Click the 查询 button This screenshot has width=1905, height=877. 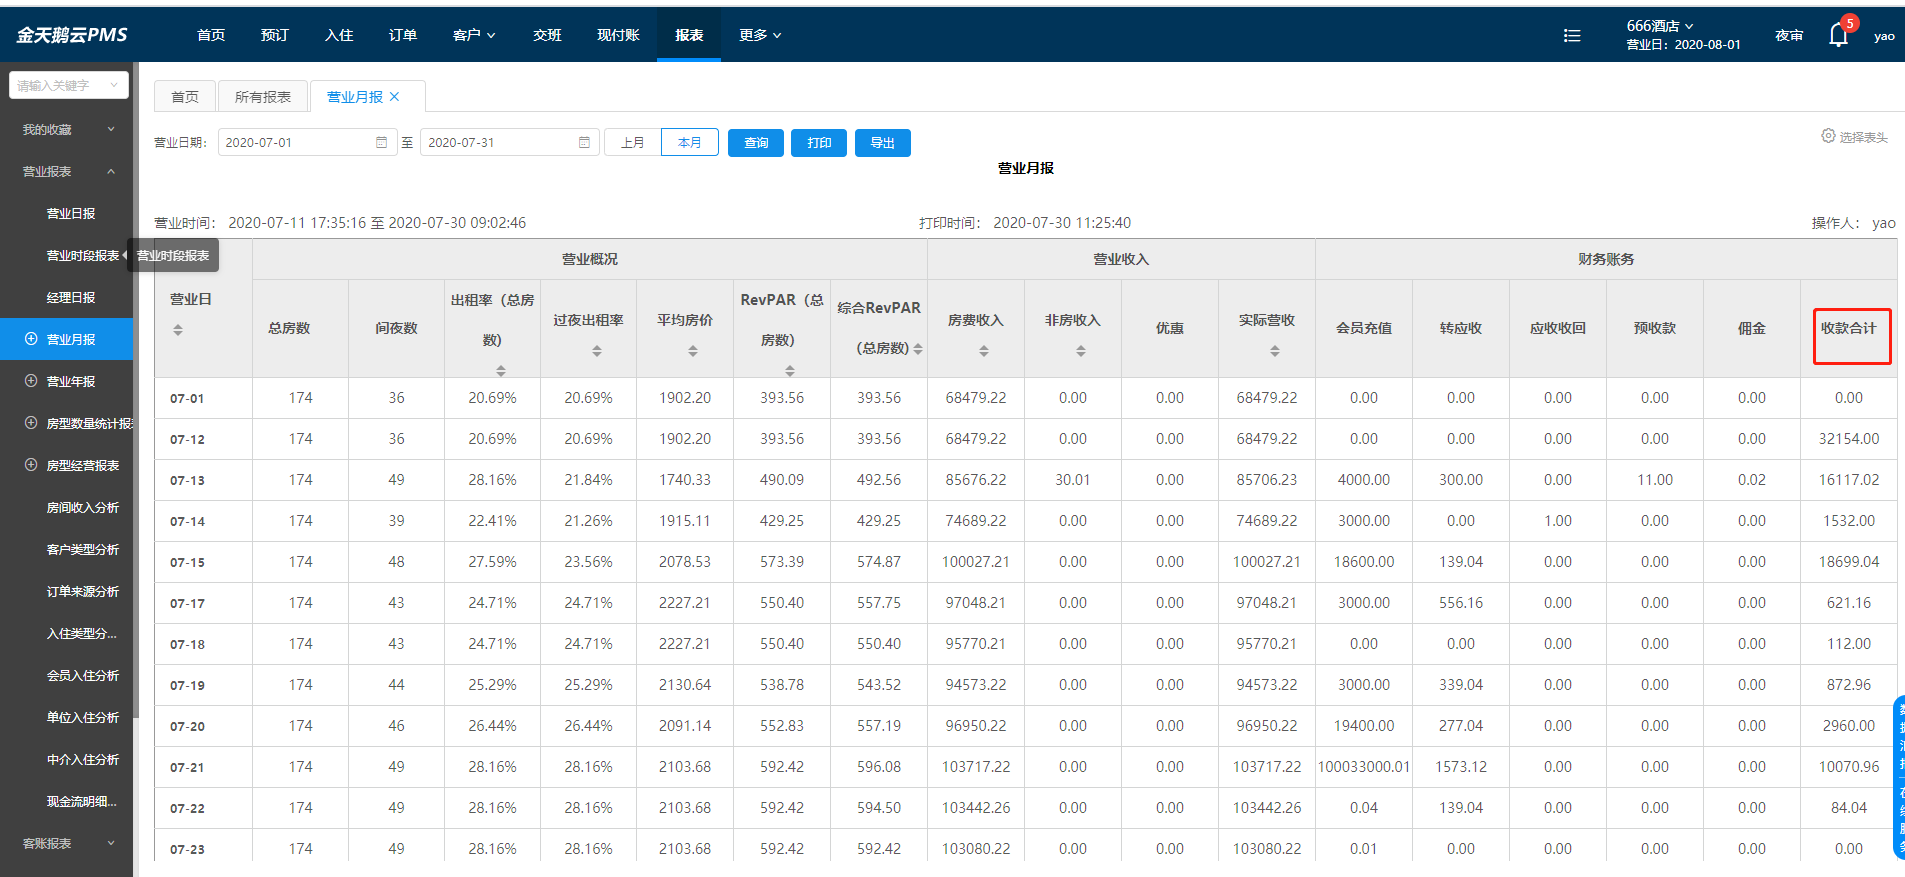[x=756, y=142]
